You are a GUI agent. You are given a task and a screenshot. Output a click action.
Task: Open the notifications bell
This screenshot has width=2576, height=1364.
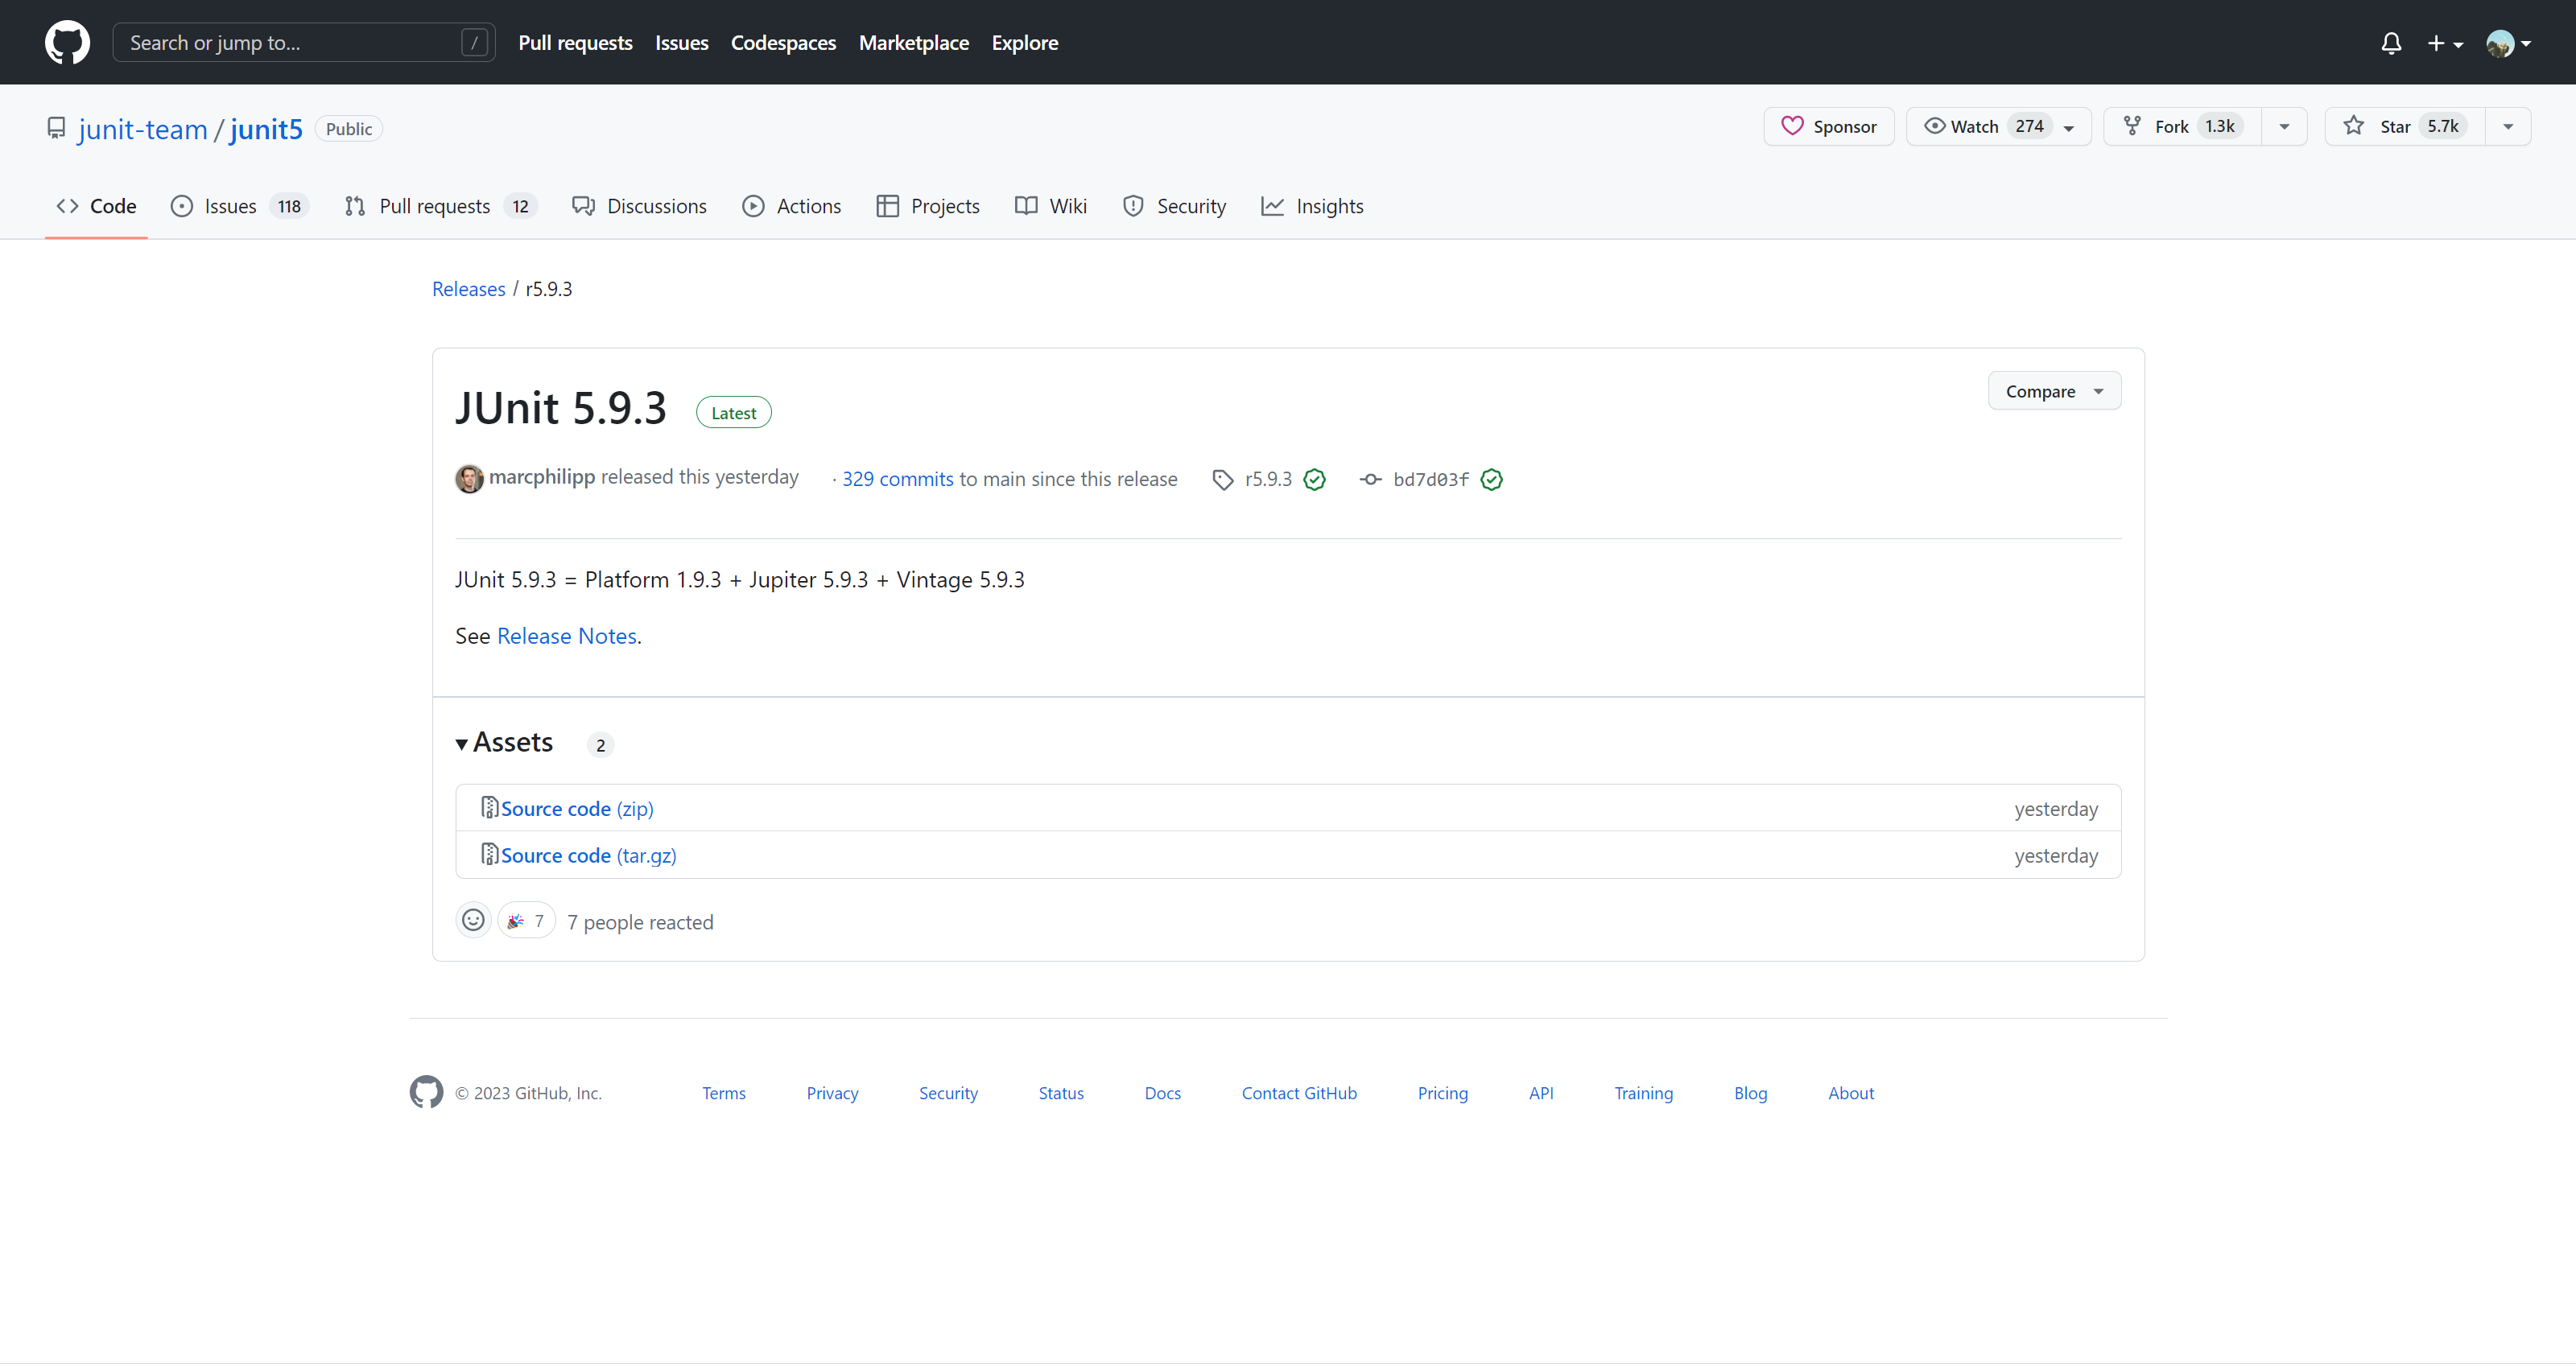tap(2391, 43)
